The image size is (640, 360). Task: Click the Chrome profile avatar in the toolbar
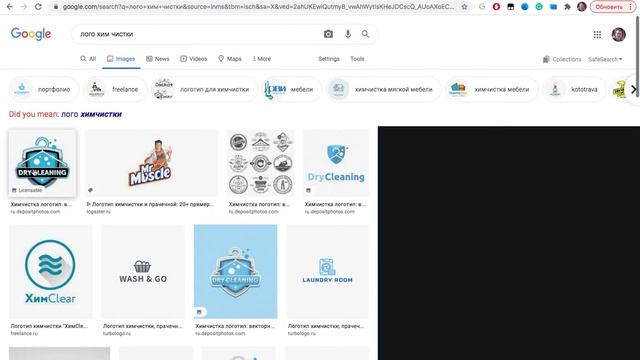click(x=582, y=7)
